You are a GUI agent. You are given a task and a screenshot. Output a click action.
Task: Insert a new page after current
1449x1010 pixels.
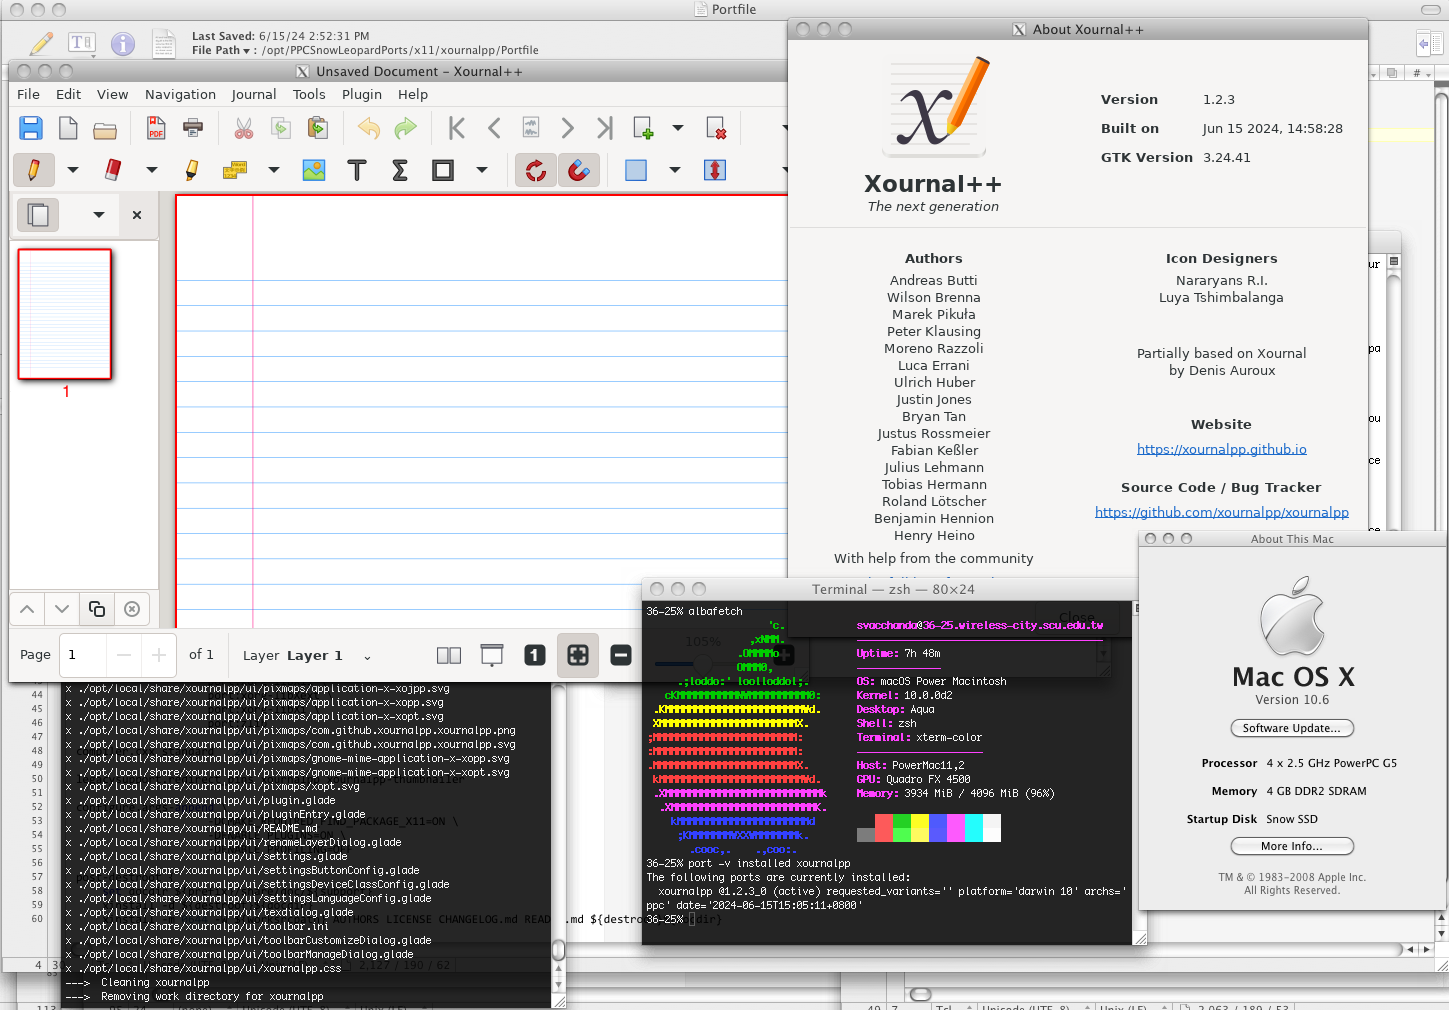(x=643, y=128)
